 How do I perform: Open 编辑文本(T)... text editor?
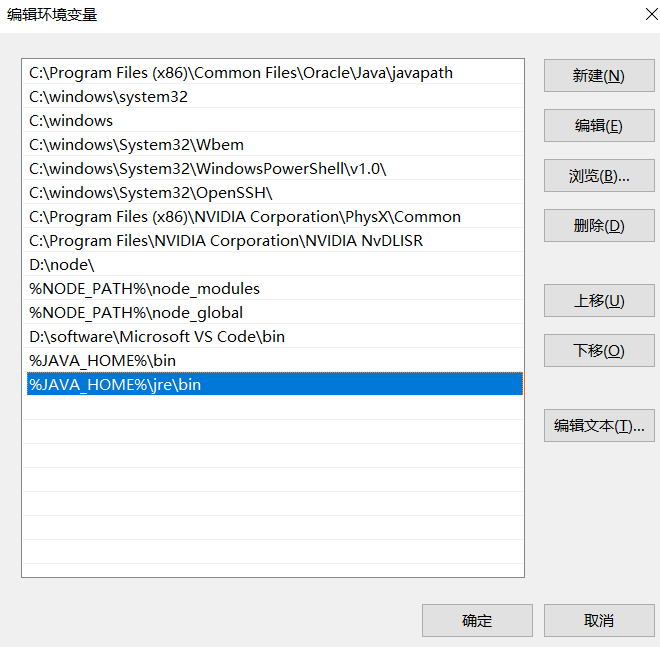pyautogui.click(x=599, y=426)
